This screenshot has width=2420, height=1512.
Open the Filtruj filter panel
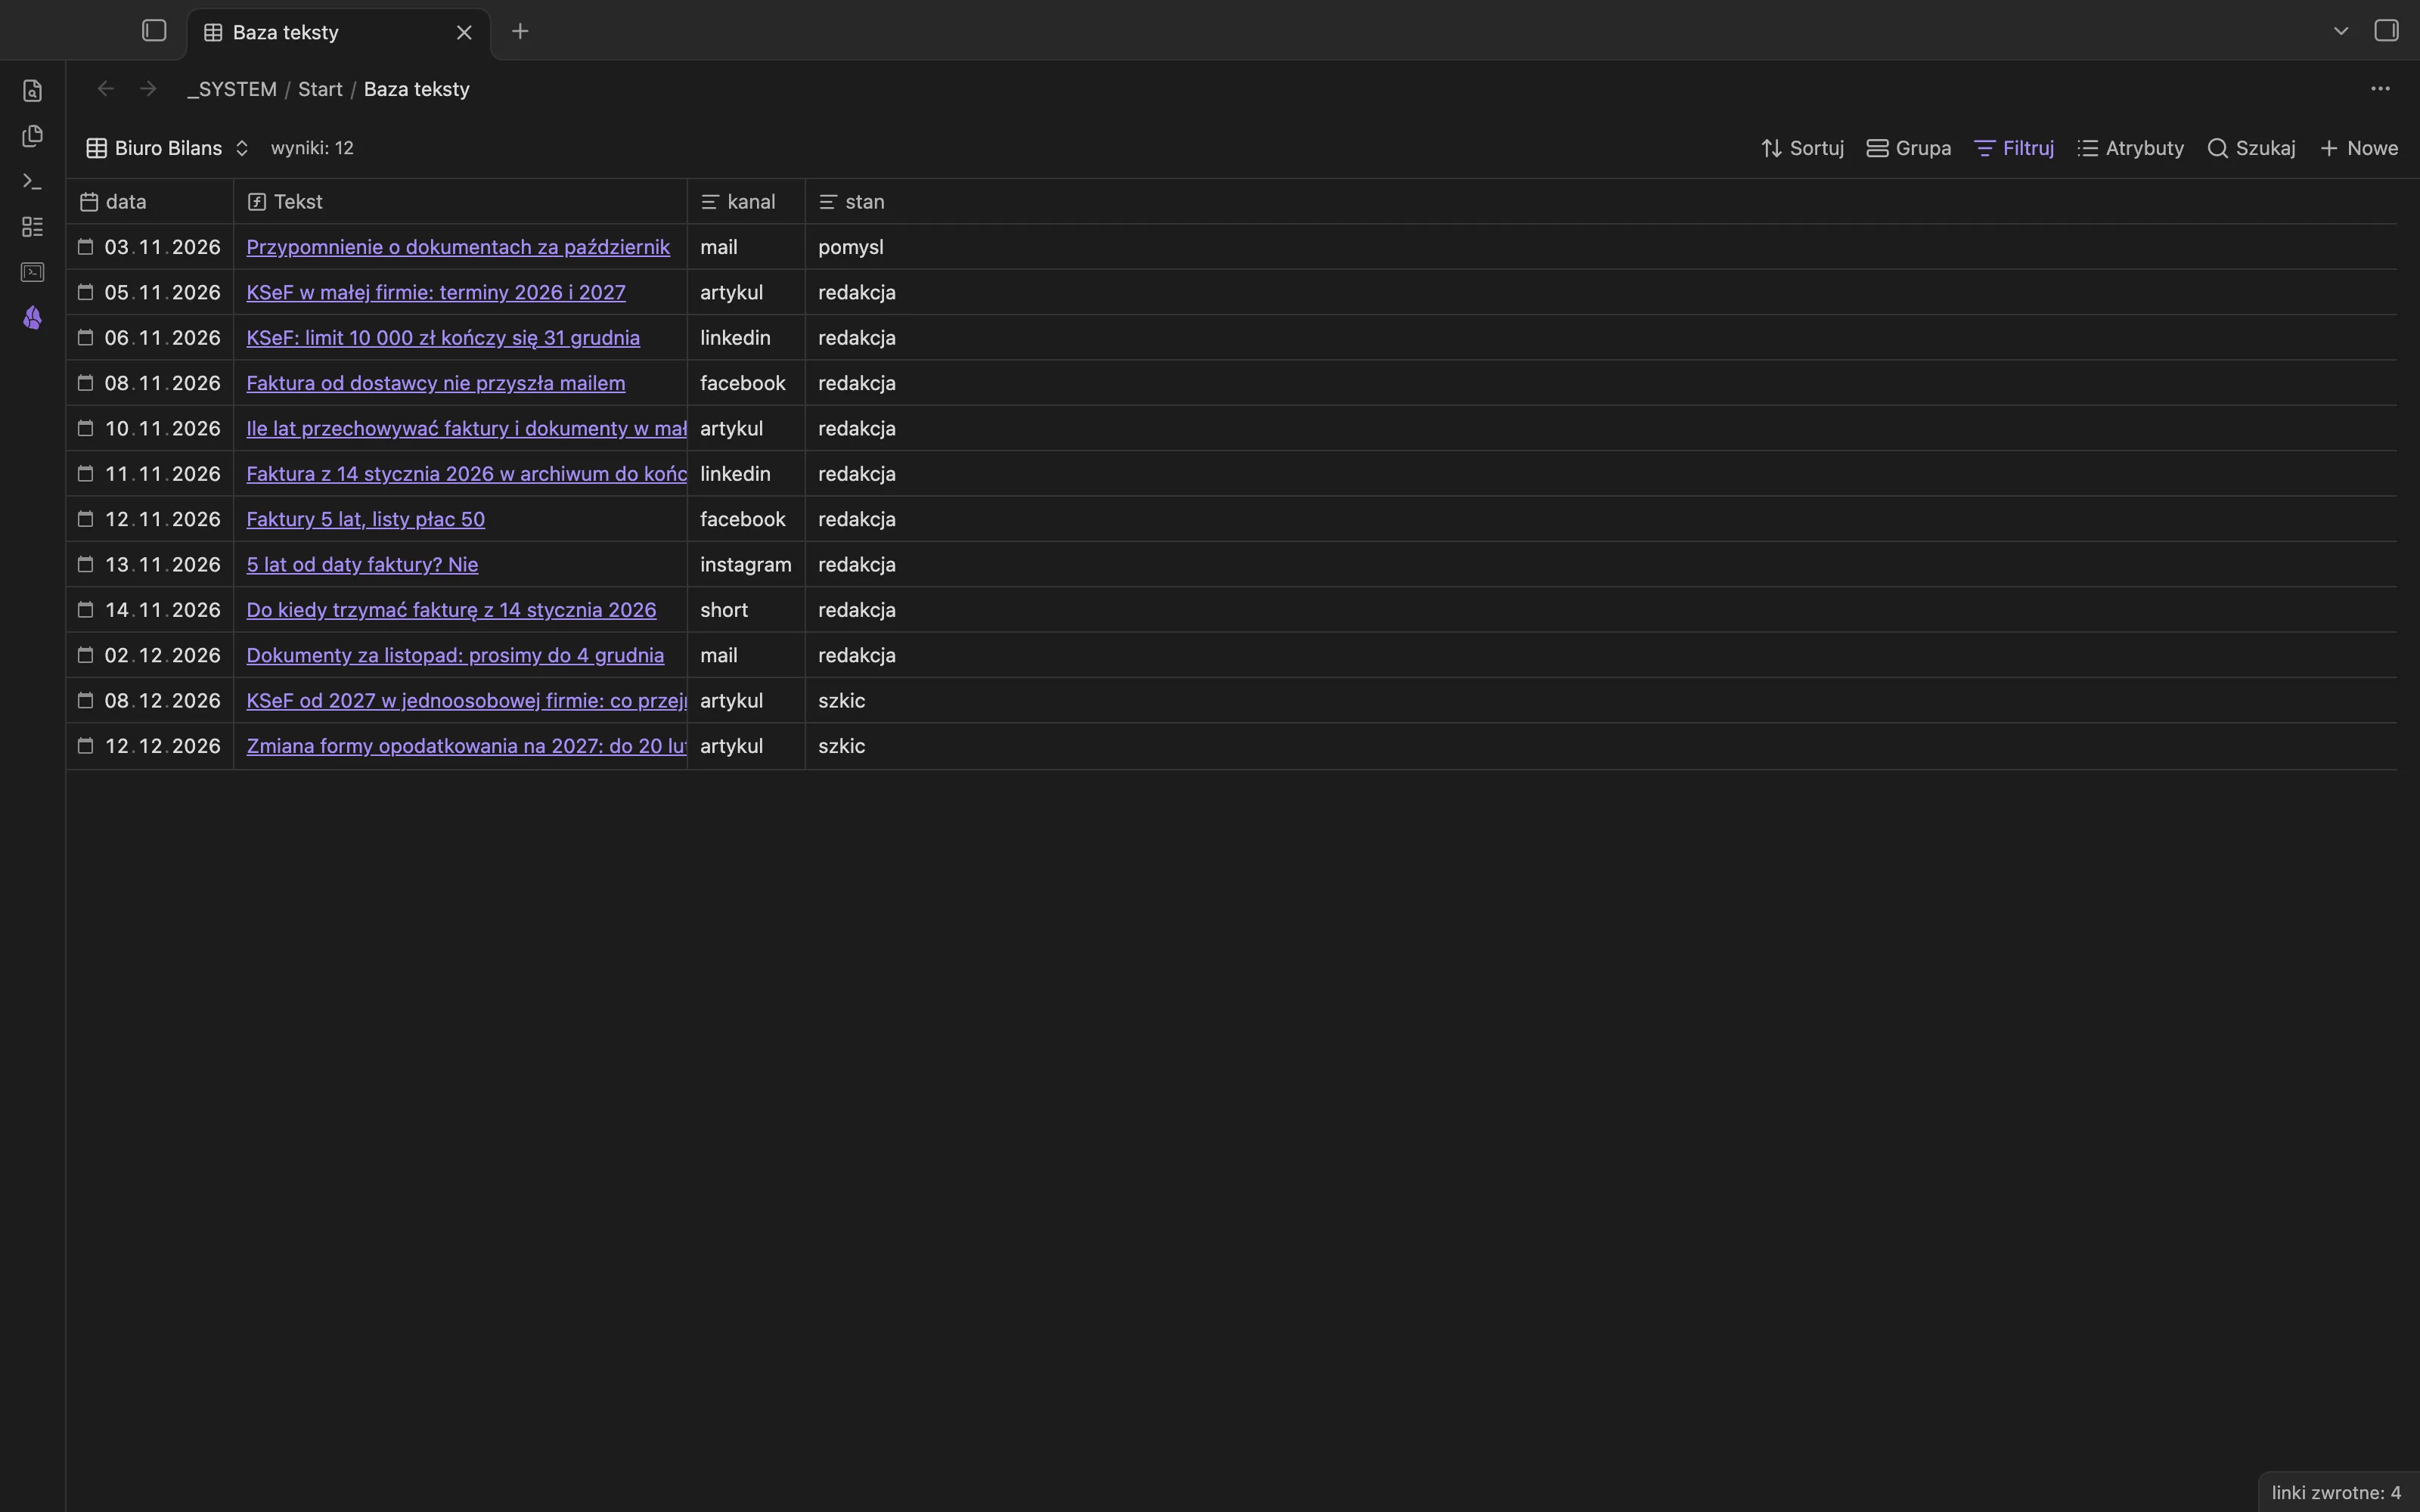[2014, 148]
